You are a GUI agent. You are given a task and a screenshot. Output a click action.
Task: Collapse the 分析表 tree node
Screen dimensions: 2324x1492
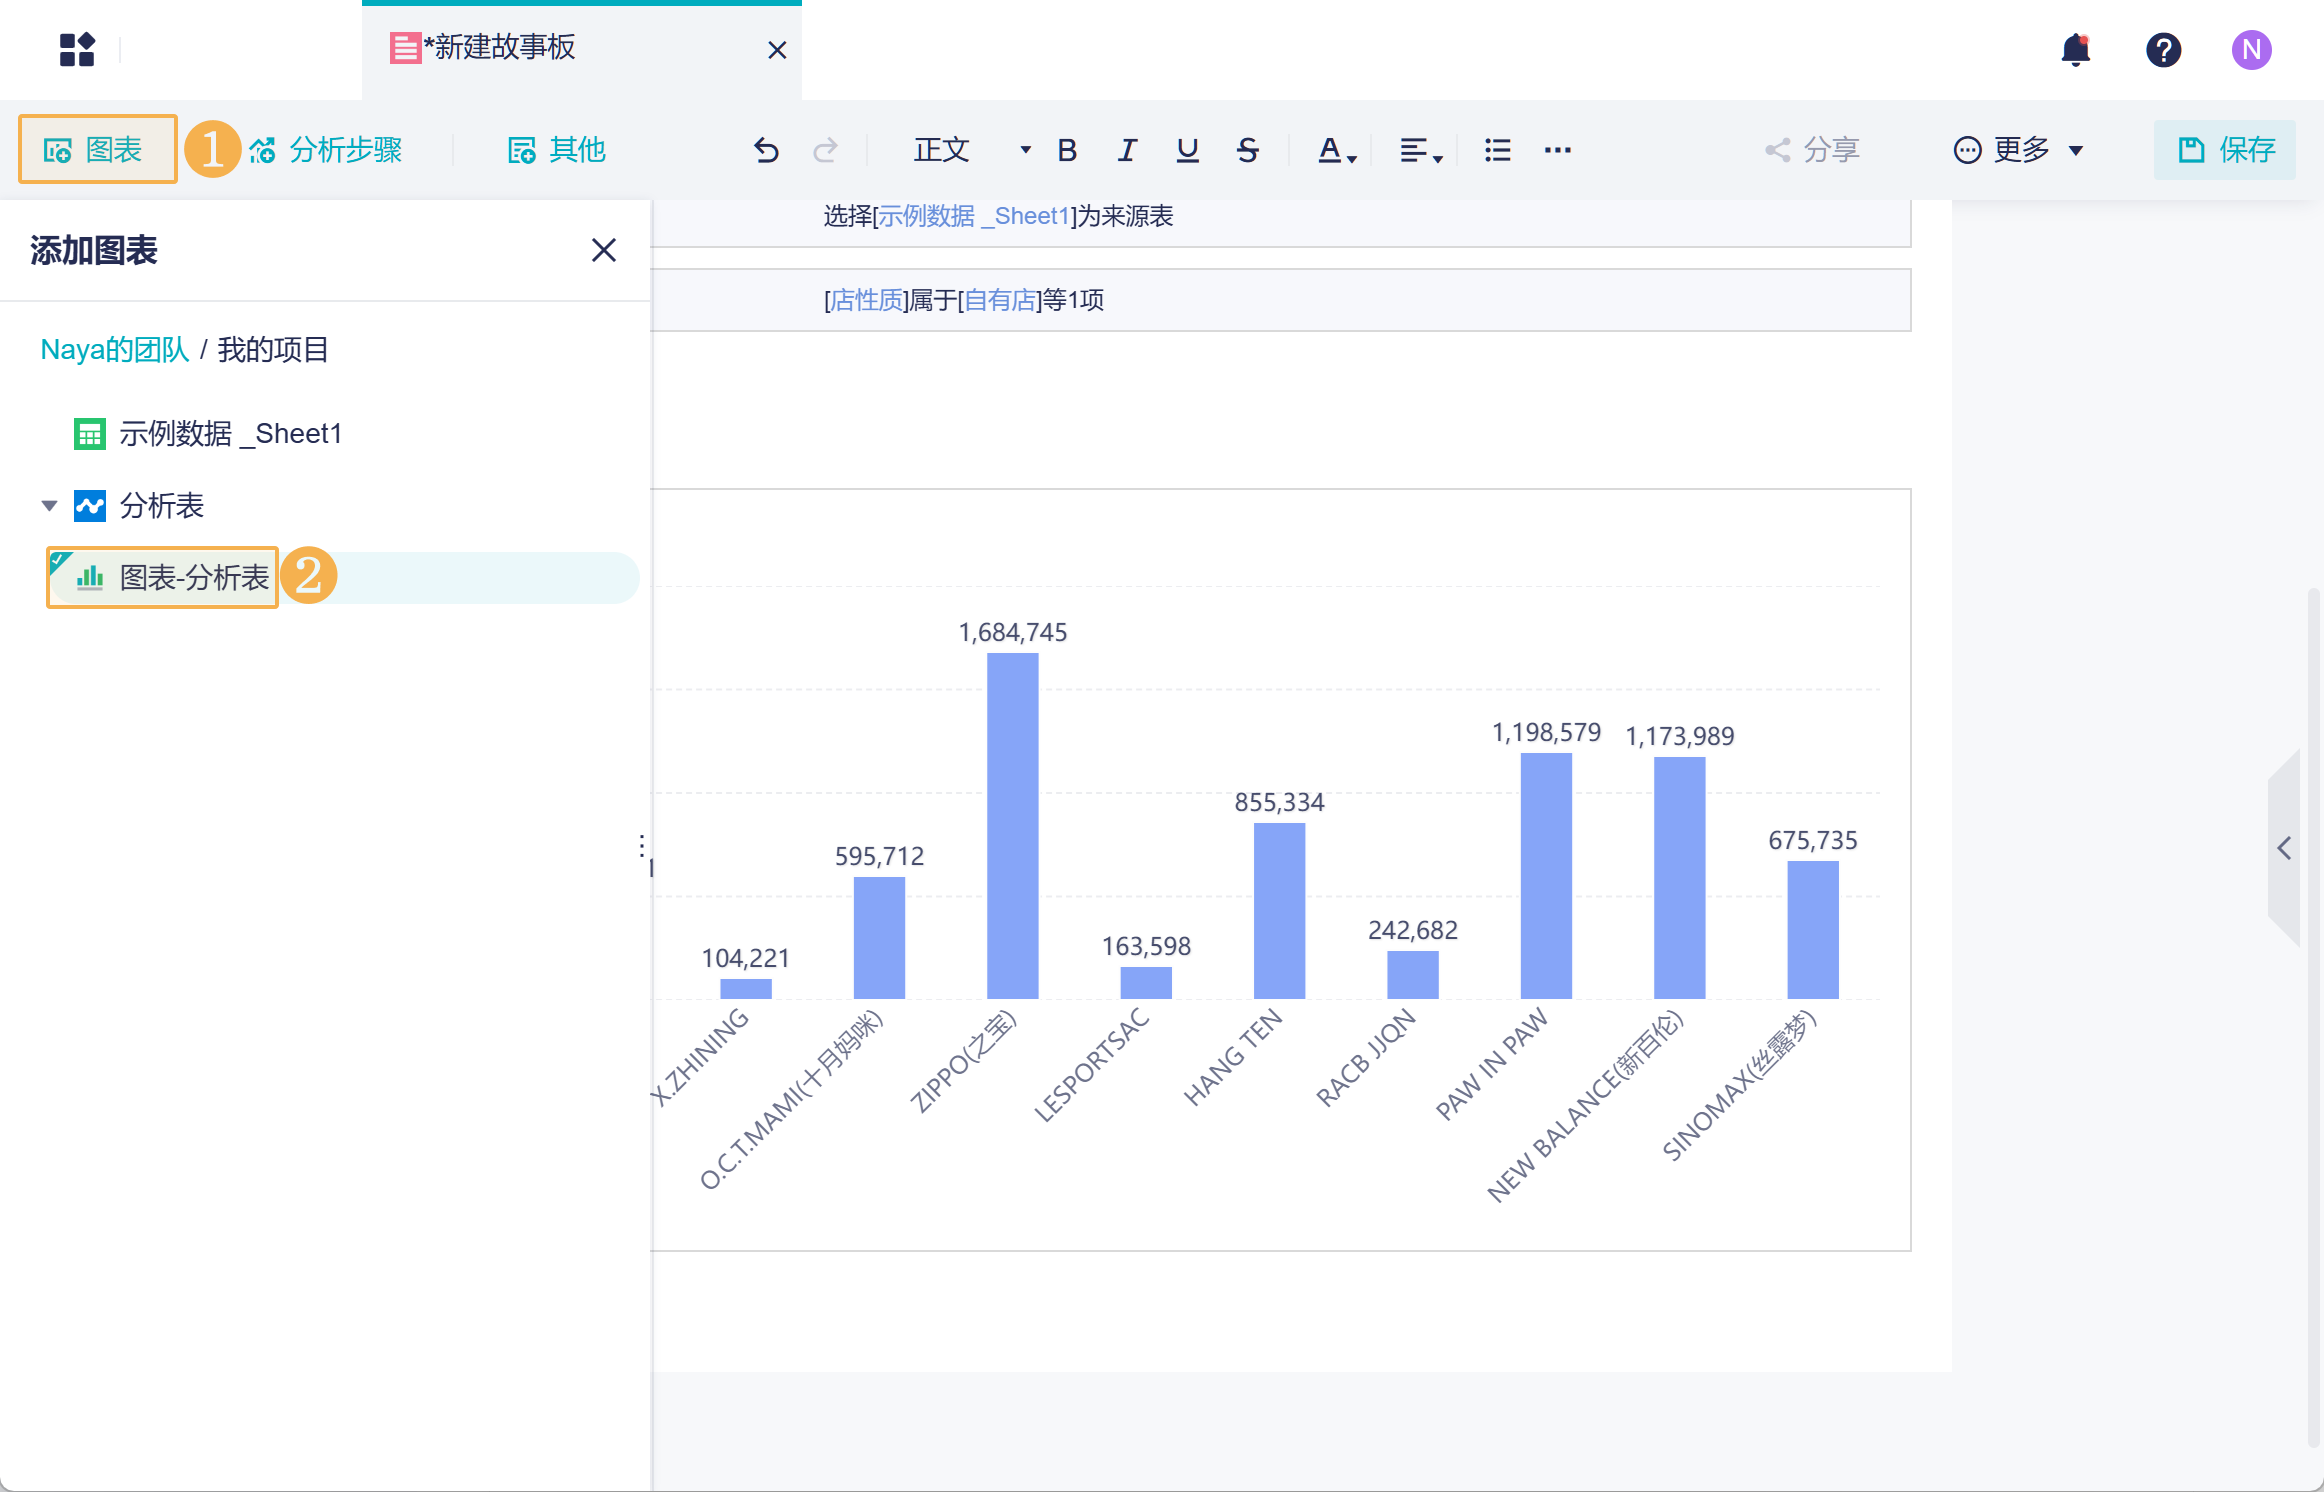click(49, 506)
